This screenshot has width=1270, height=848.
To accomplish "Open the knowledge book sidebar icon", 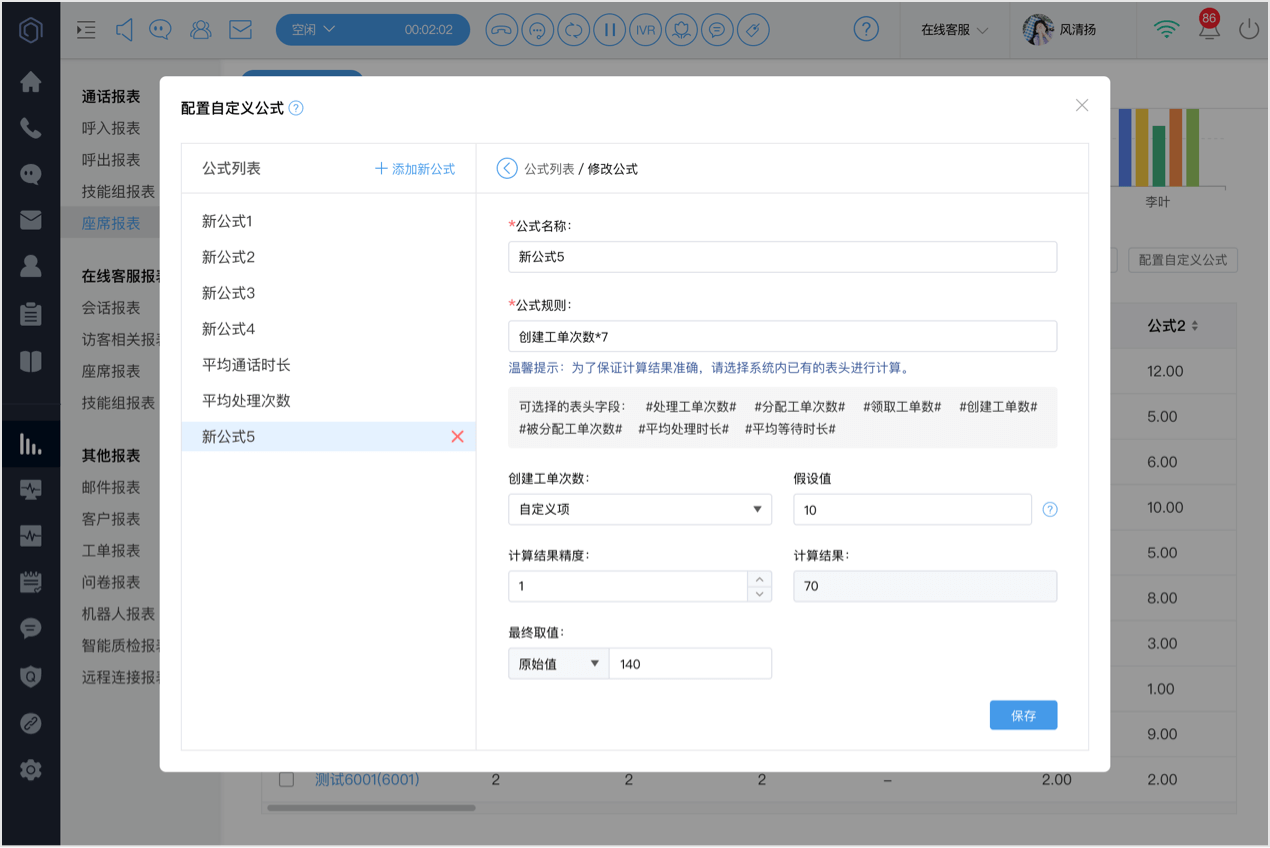I will pos(30,361).
